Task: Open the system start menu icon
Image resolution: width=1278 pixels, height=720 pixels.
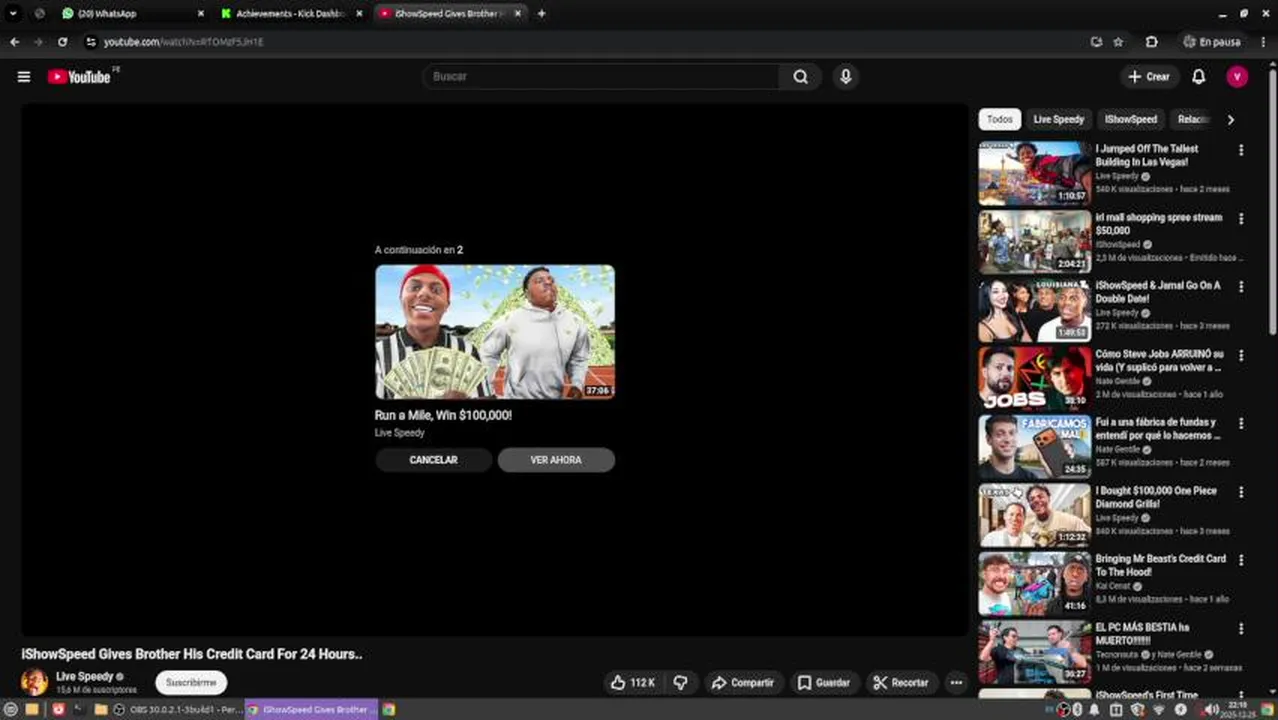Action: [11, 709]
